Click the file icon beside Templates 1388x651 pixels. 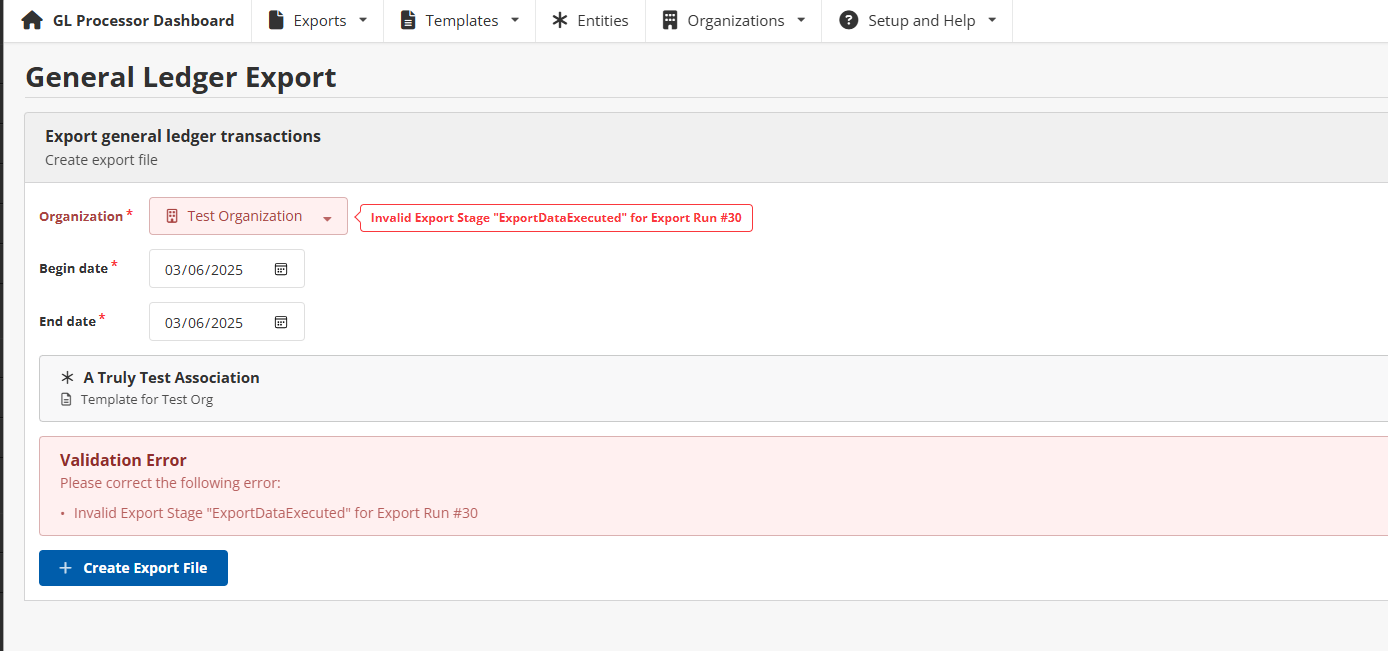pyautogui.click(x=409, y=20)
